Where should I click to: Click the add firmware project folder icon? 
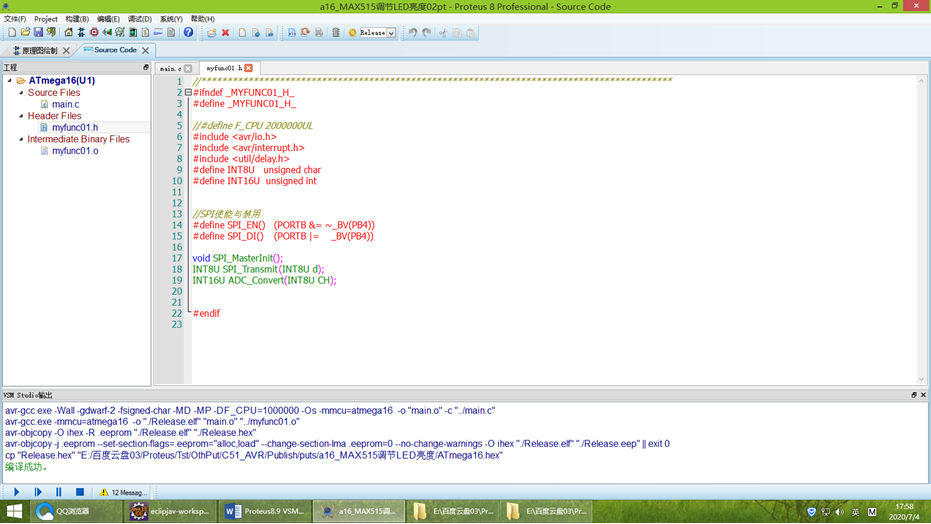(212, 33)
